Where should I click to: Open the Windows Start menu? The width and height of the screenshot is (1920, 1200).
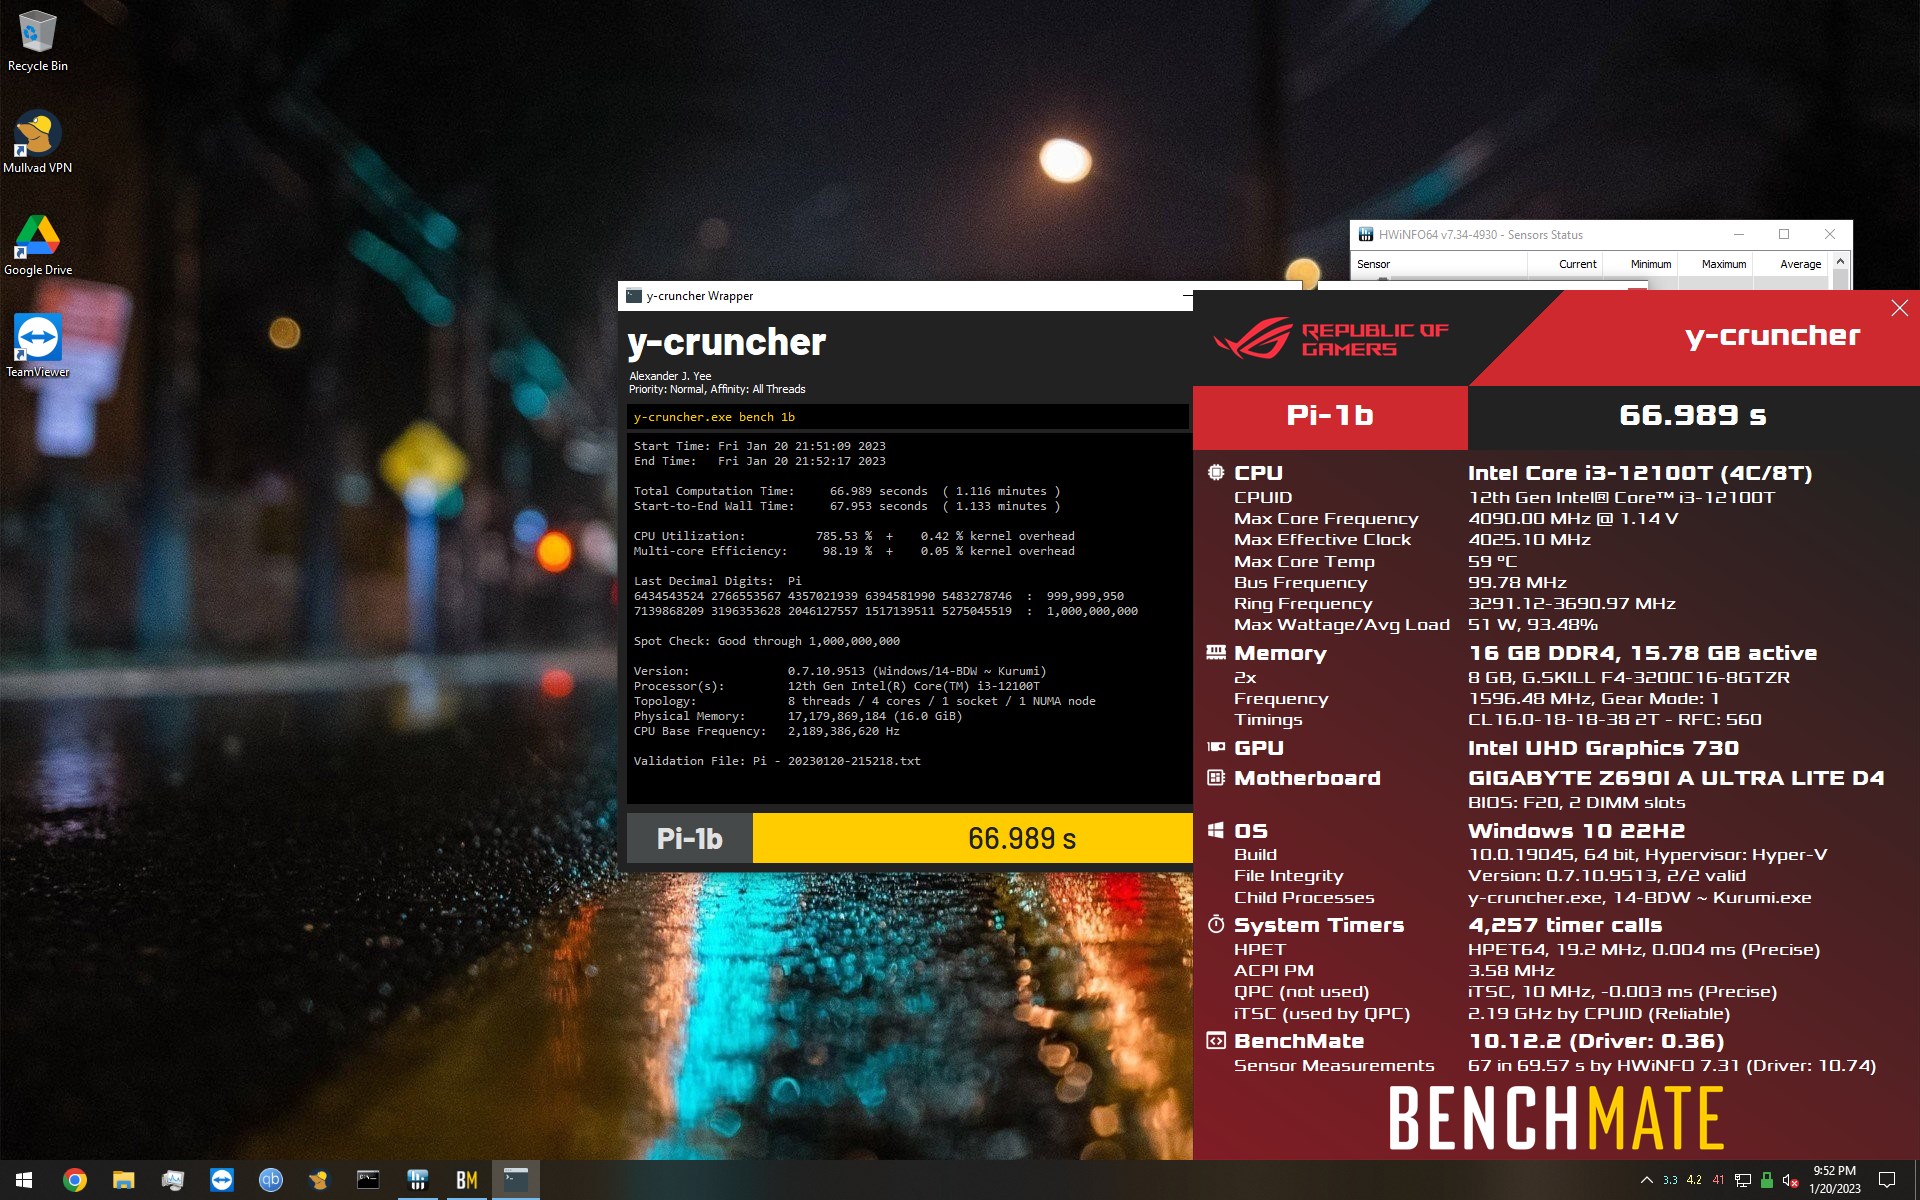pyautogui.click(x=24, y=1180)
